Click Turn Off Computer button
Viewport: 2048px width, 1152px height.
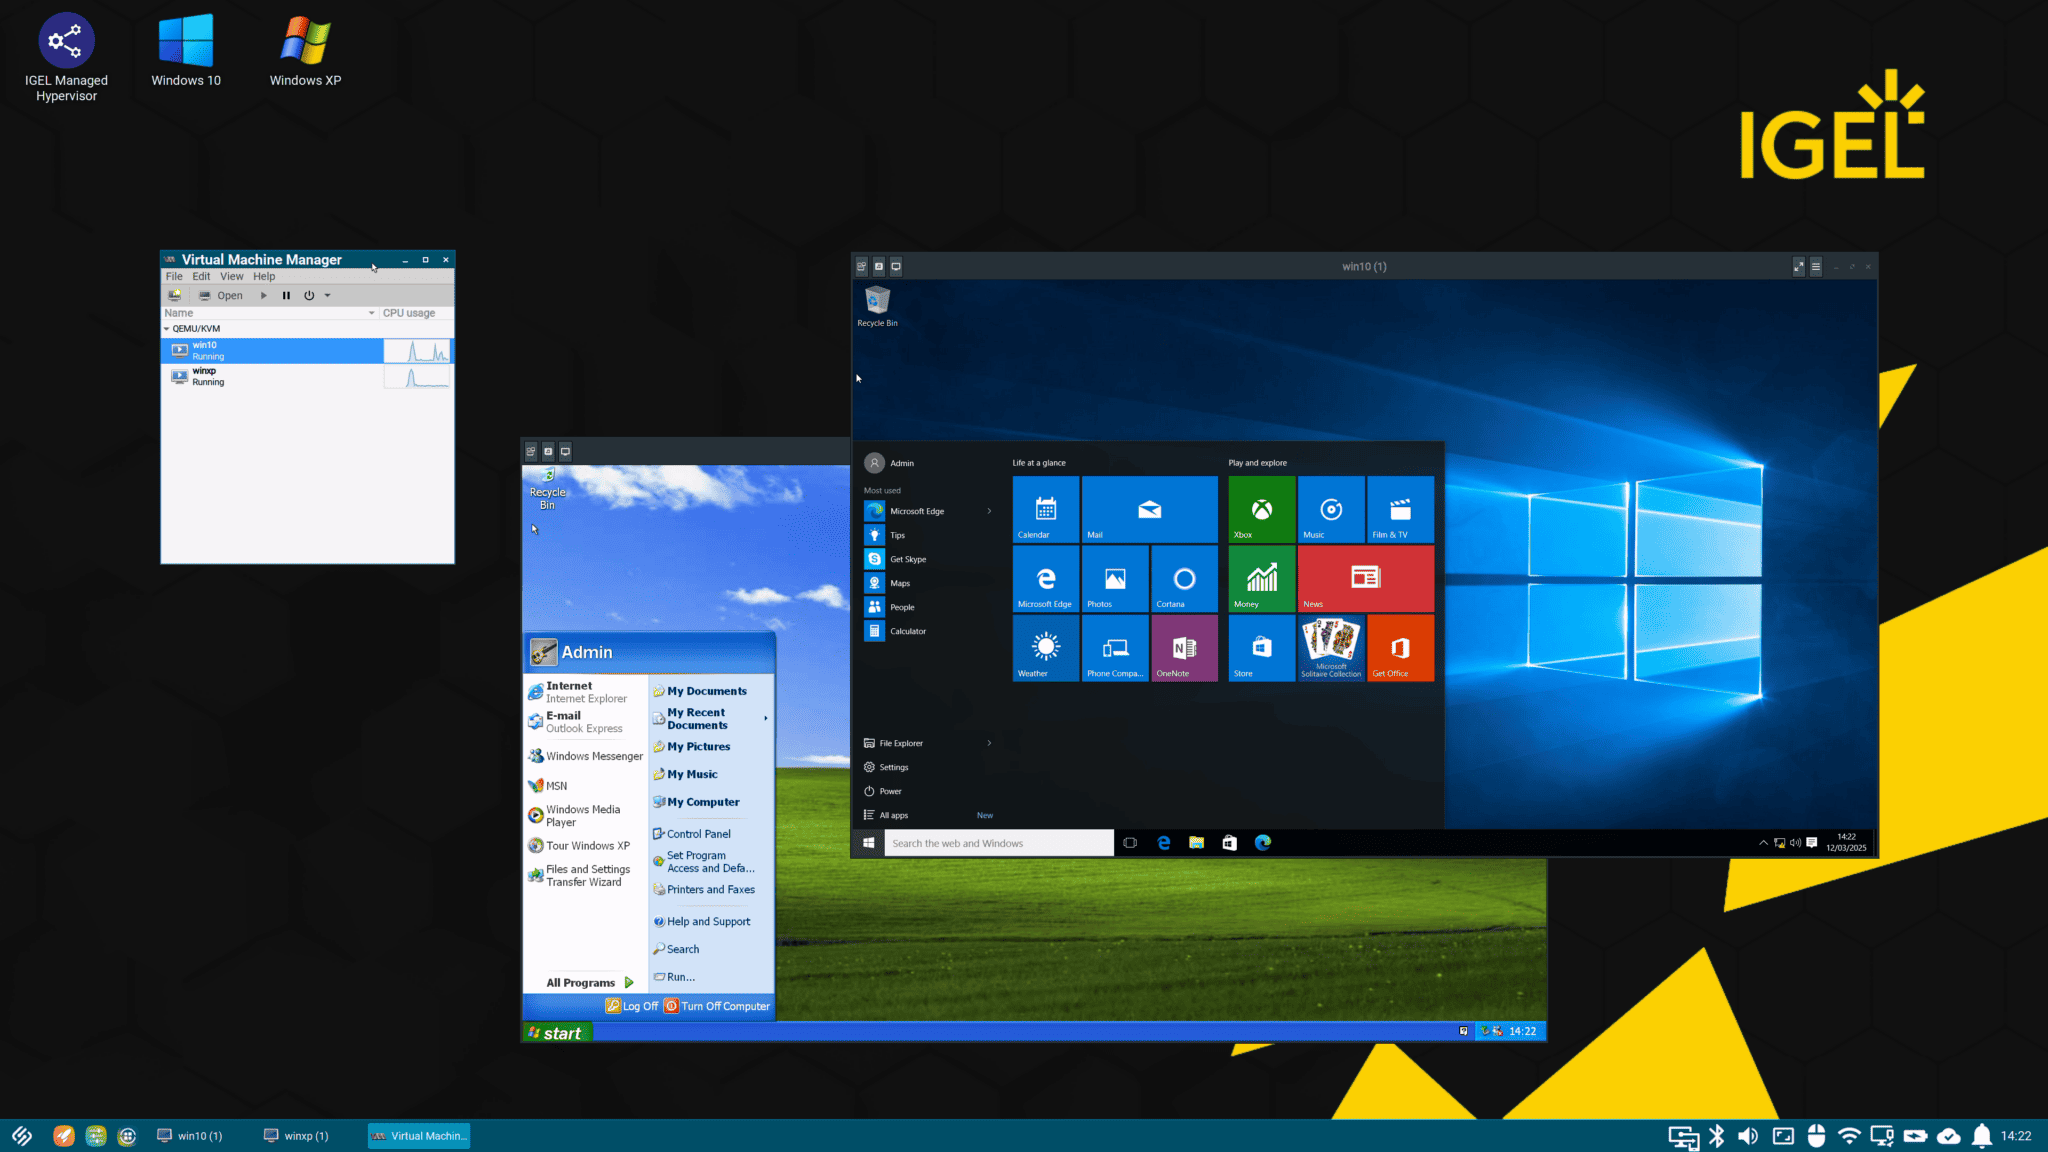pyautogui.click(x=717, y=1007)
